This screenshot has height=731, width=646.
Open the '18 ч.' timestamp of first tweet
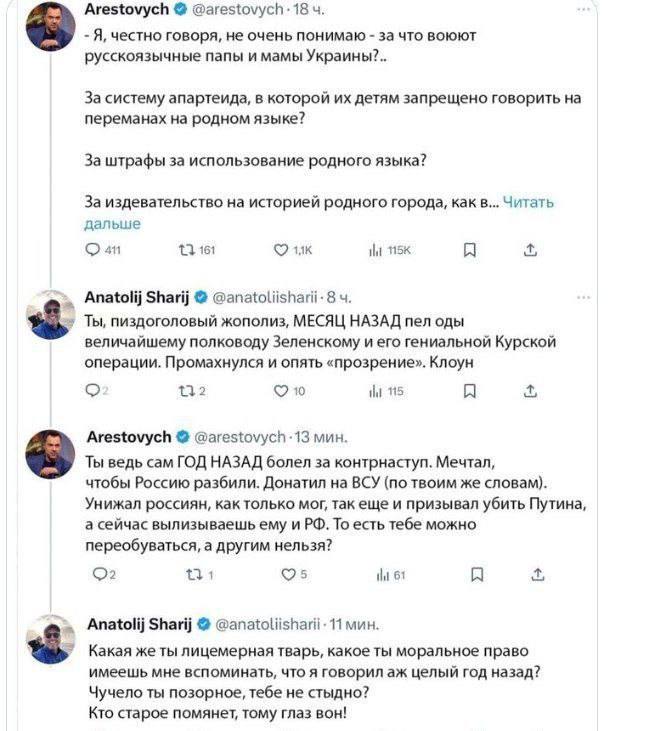(x=300, y=9)
